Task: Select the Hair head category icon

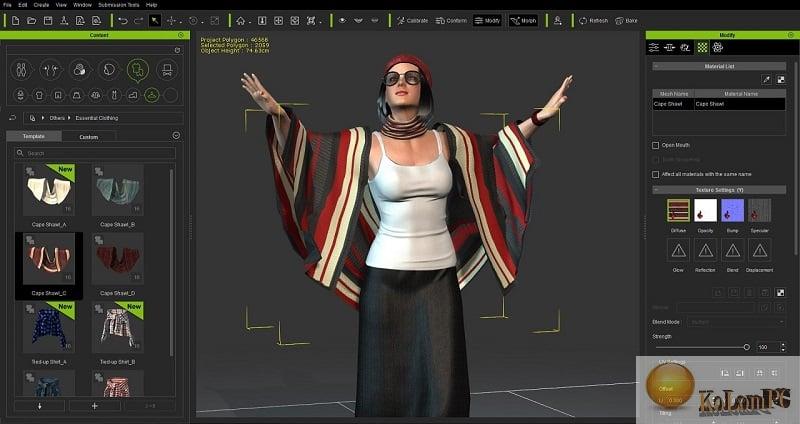Action: [109, 70]
